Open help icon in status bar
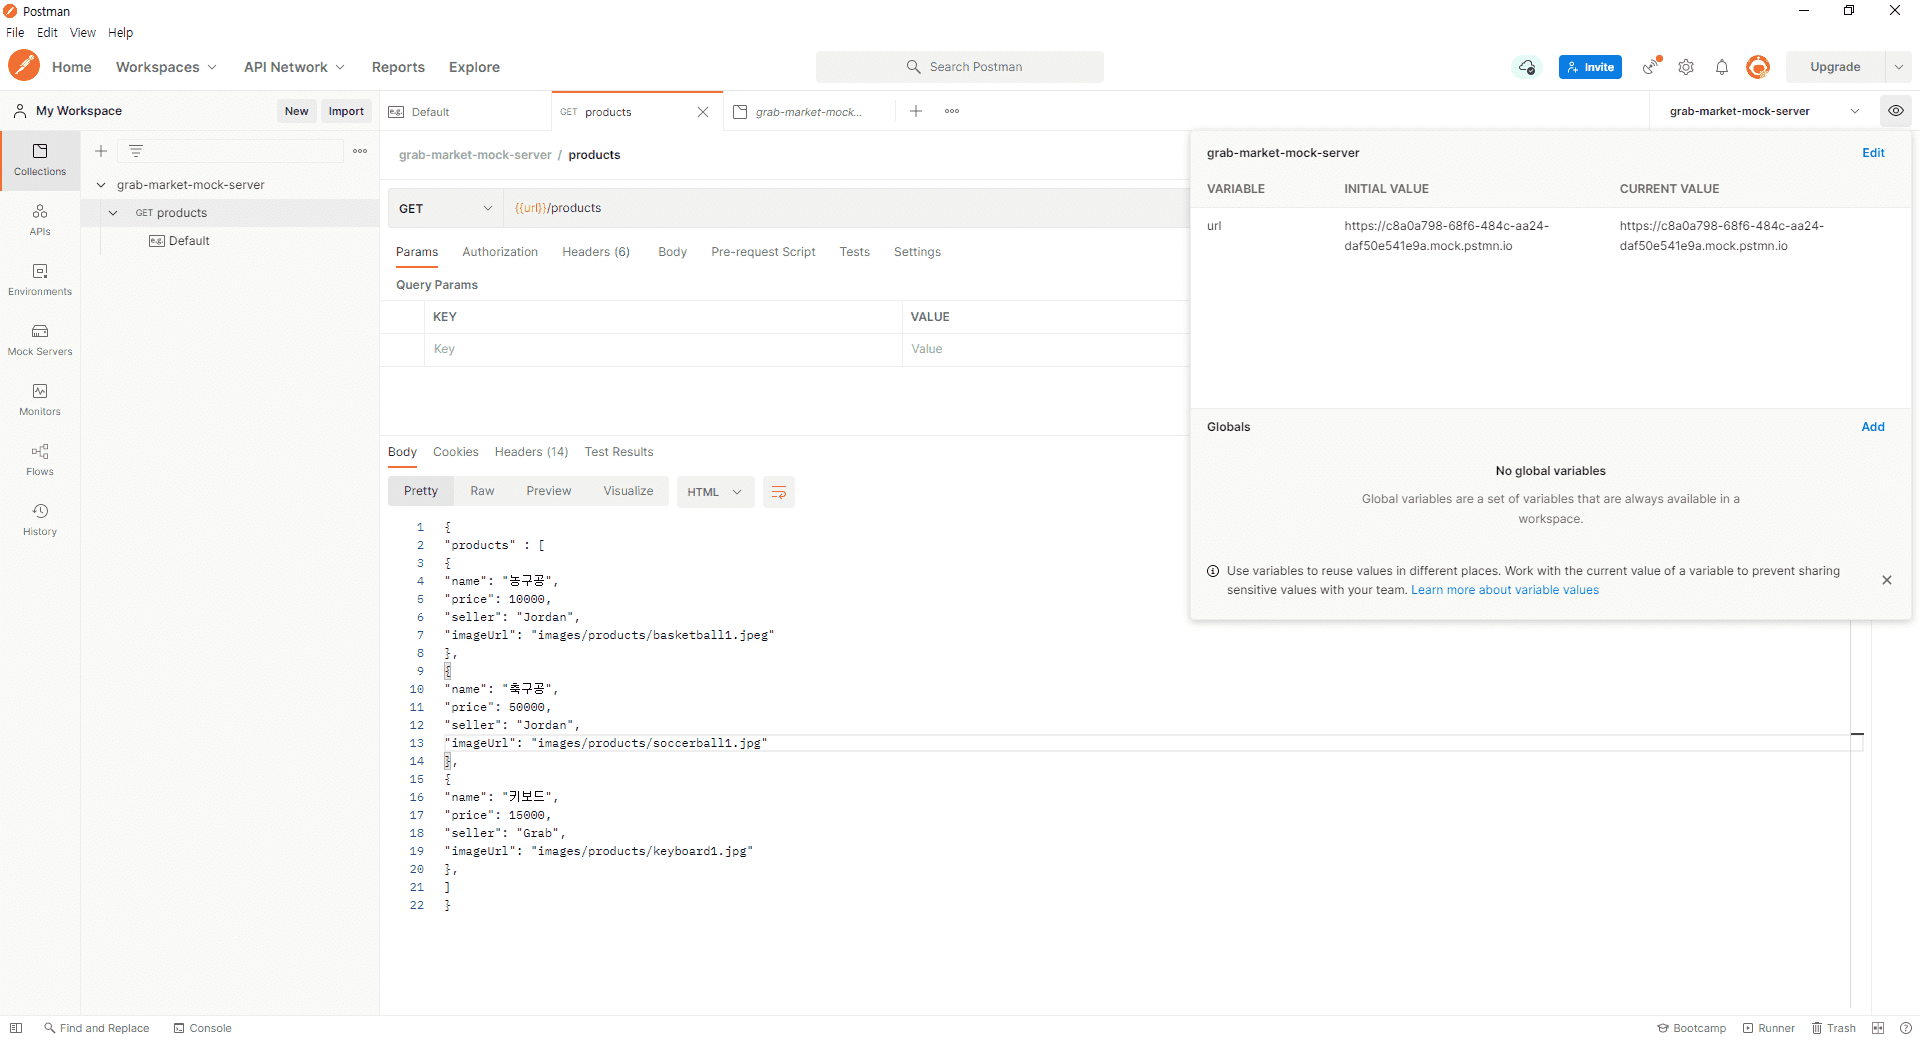Viewport: 1920px width, 1040px height. coord(1906,1028)
